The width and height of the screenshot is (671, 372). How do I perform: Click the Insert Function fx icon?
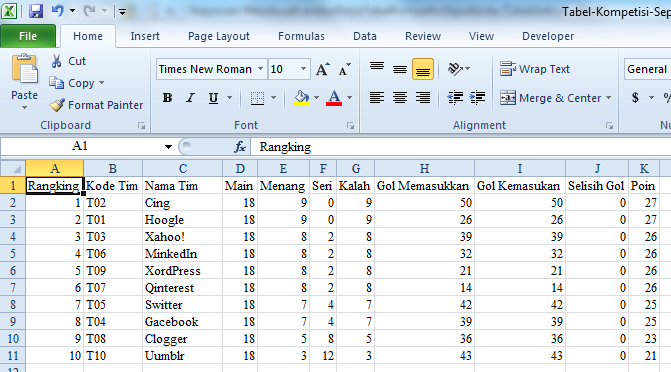point(240,147)
